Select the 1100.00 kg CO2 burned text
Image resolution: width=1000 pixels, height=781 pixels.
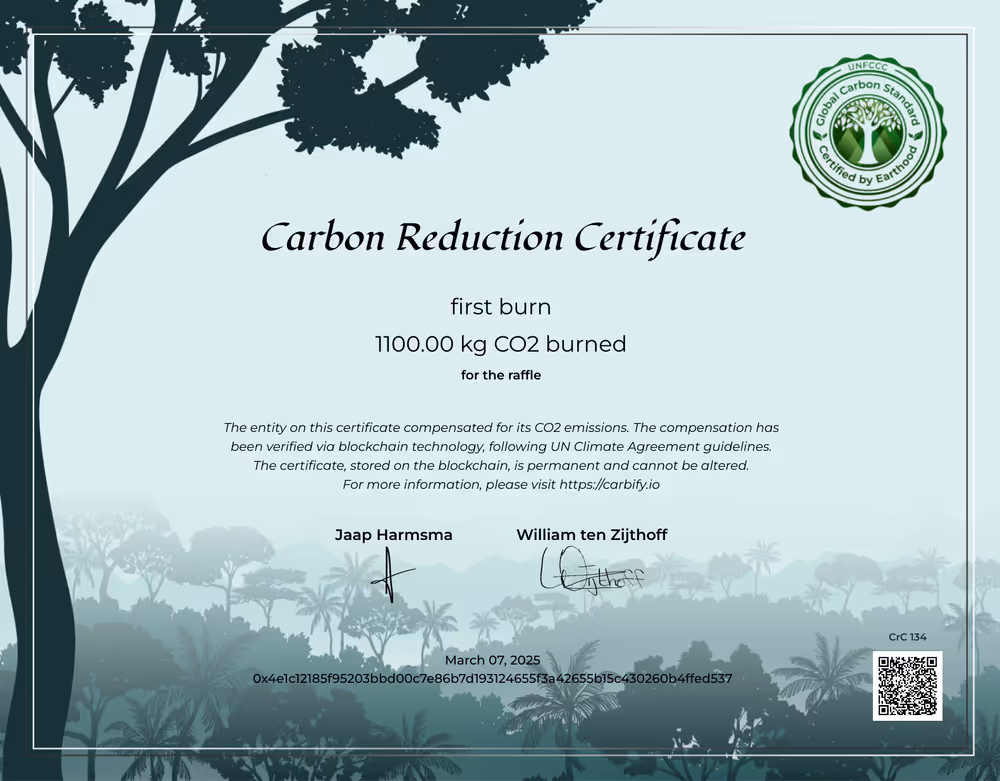pos(500,344)
